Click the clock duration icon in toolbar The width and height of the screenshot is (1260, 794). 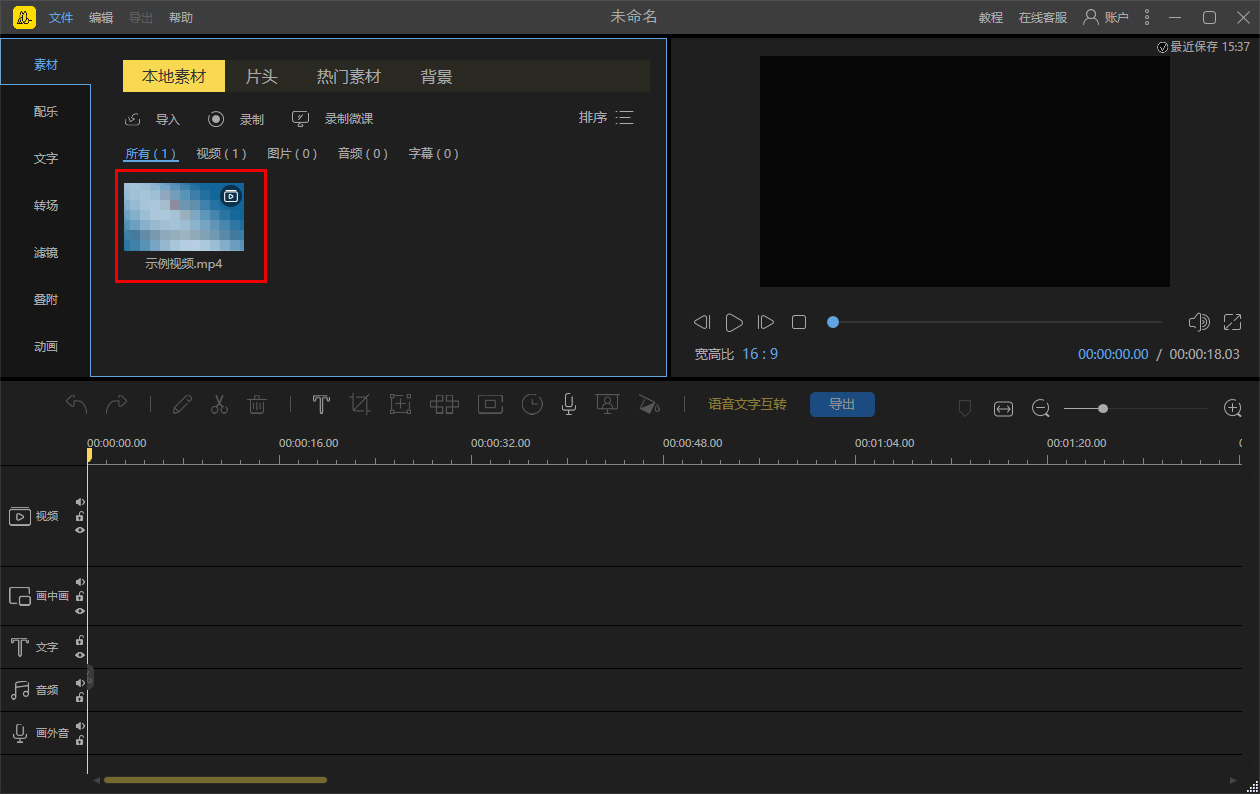(x=532, y=404)
